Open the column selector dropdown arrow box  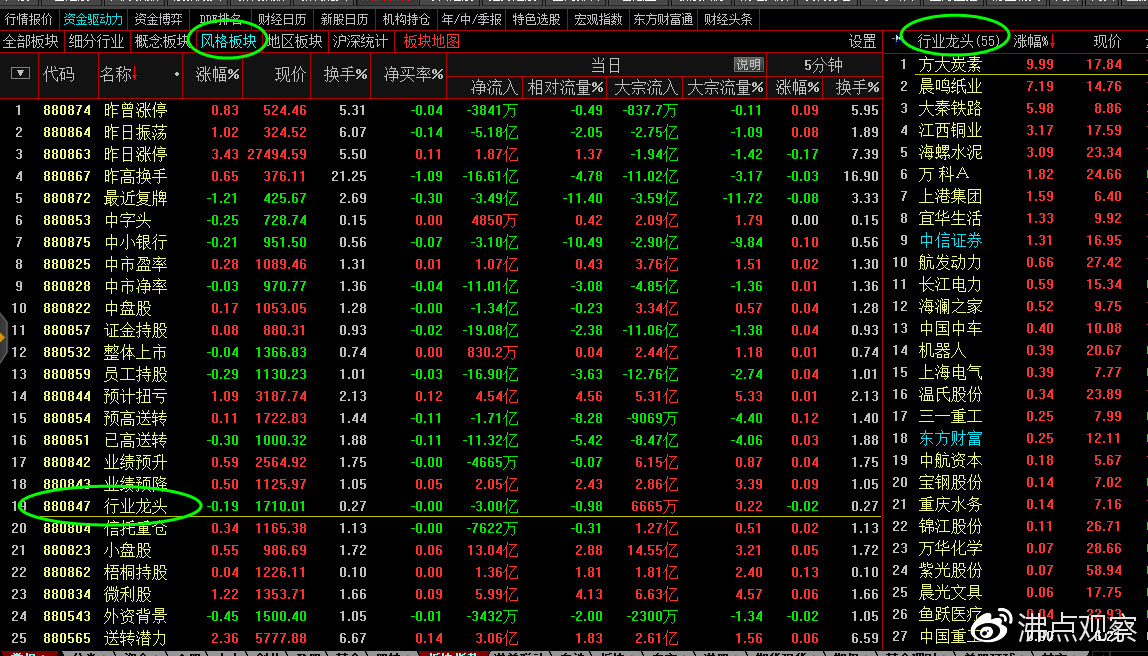20,73
